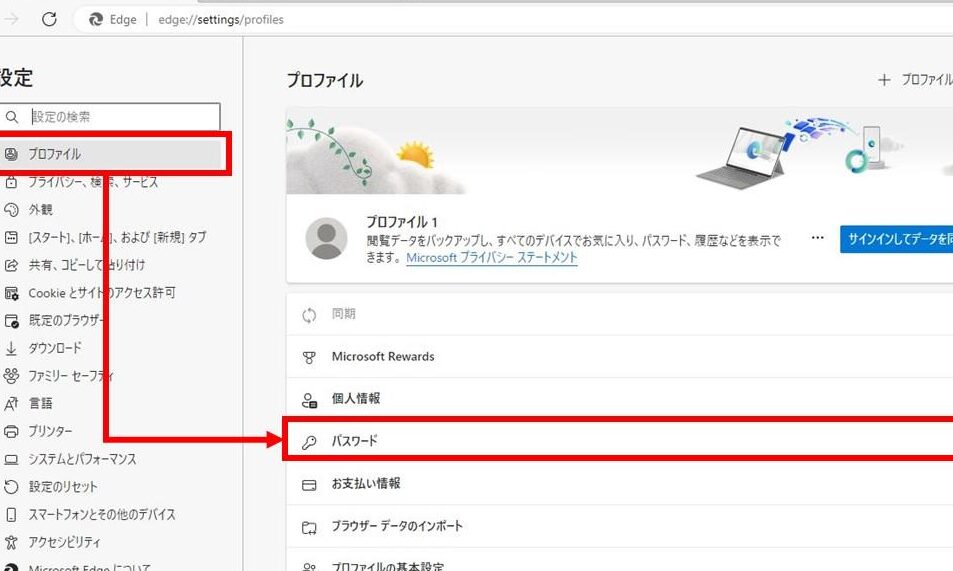Click the プリンター printer icon
The width and height of the screenshot is (953, 571).
click(12, 432)
